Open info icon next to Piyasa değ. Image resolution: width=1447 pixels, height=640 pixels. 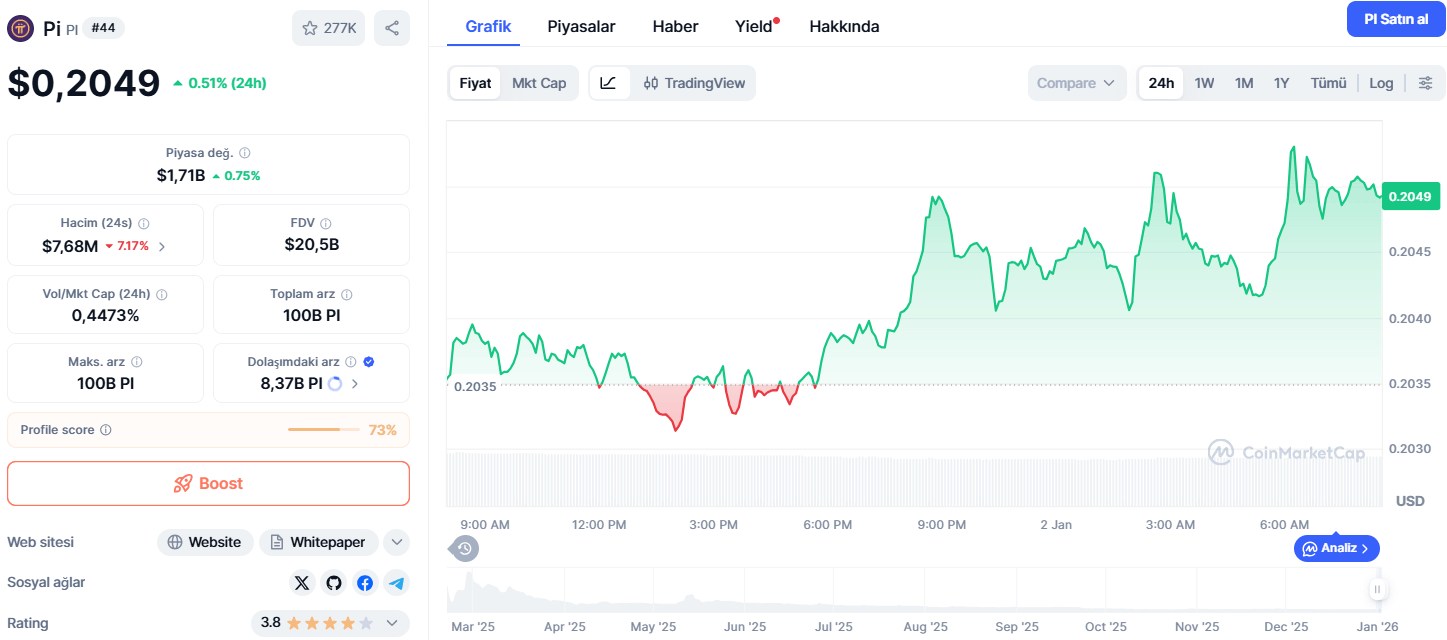(245, 153)
